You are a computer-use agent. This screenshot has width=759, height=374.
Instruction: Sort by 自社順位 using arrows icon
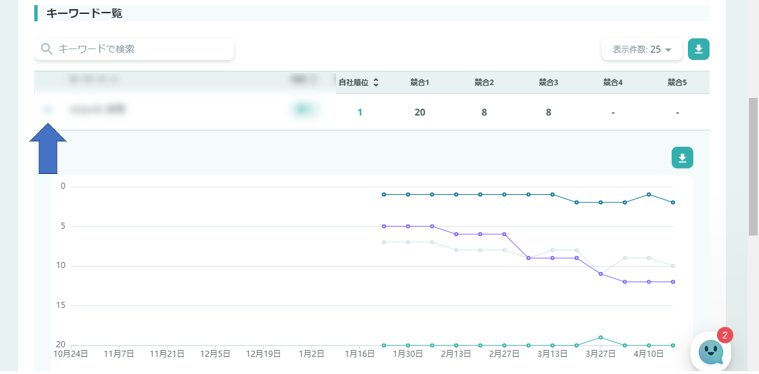(x=376, y=83)
